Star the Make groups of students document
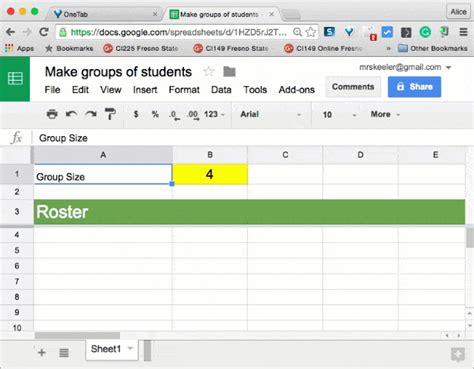474x369 pixels. 209,71
